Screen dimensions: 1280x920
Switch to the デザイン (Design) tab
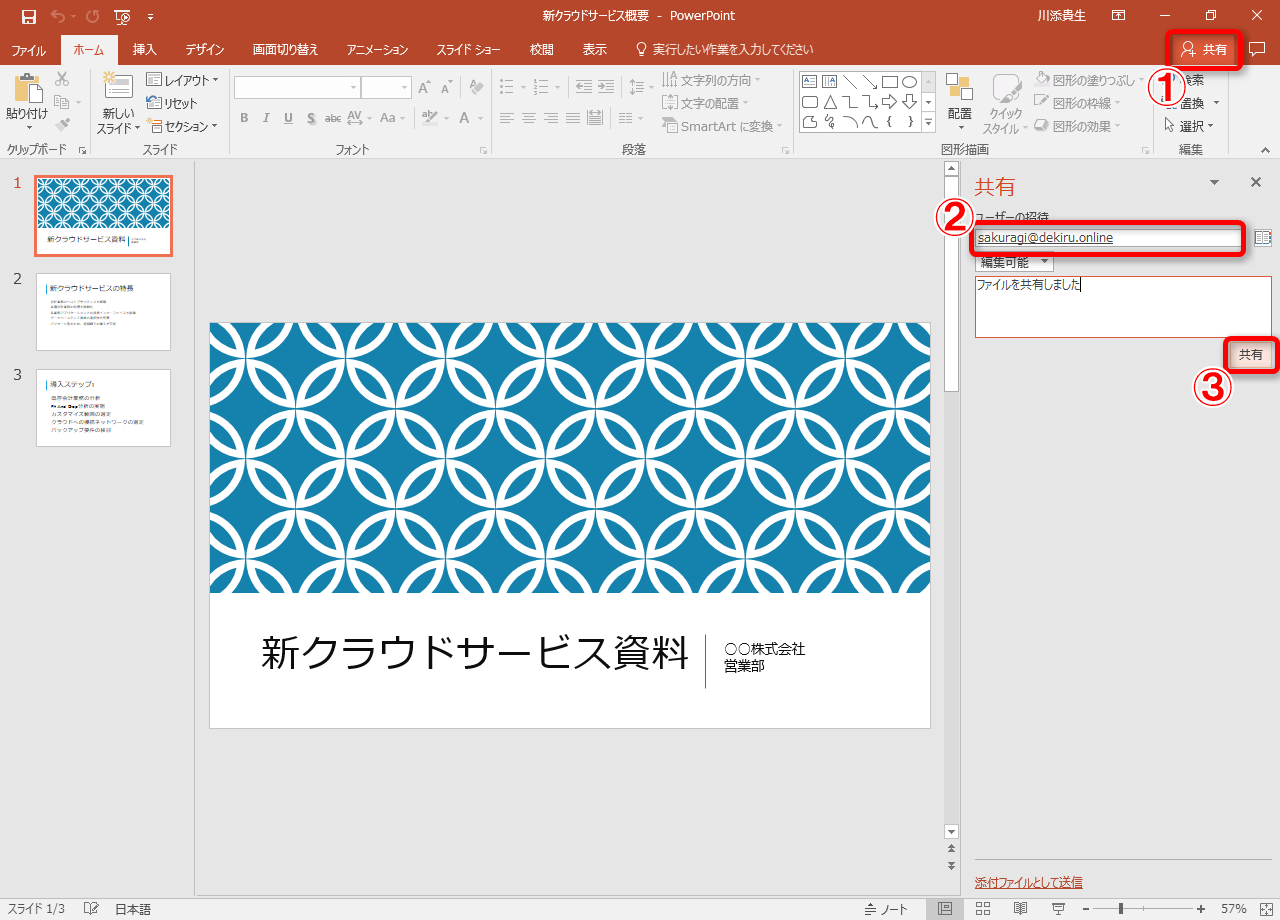[x=204, y=49]
